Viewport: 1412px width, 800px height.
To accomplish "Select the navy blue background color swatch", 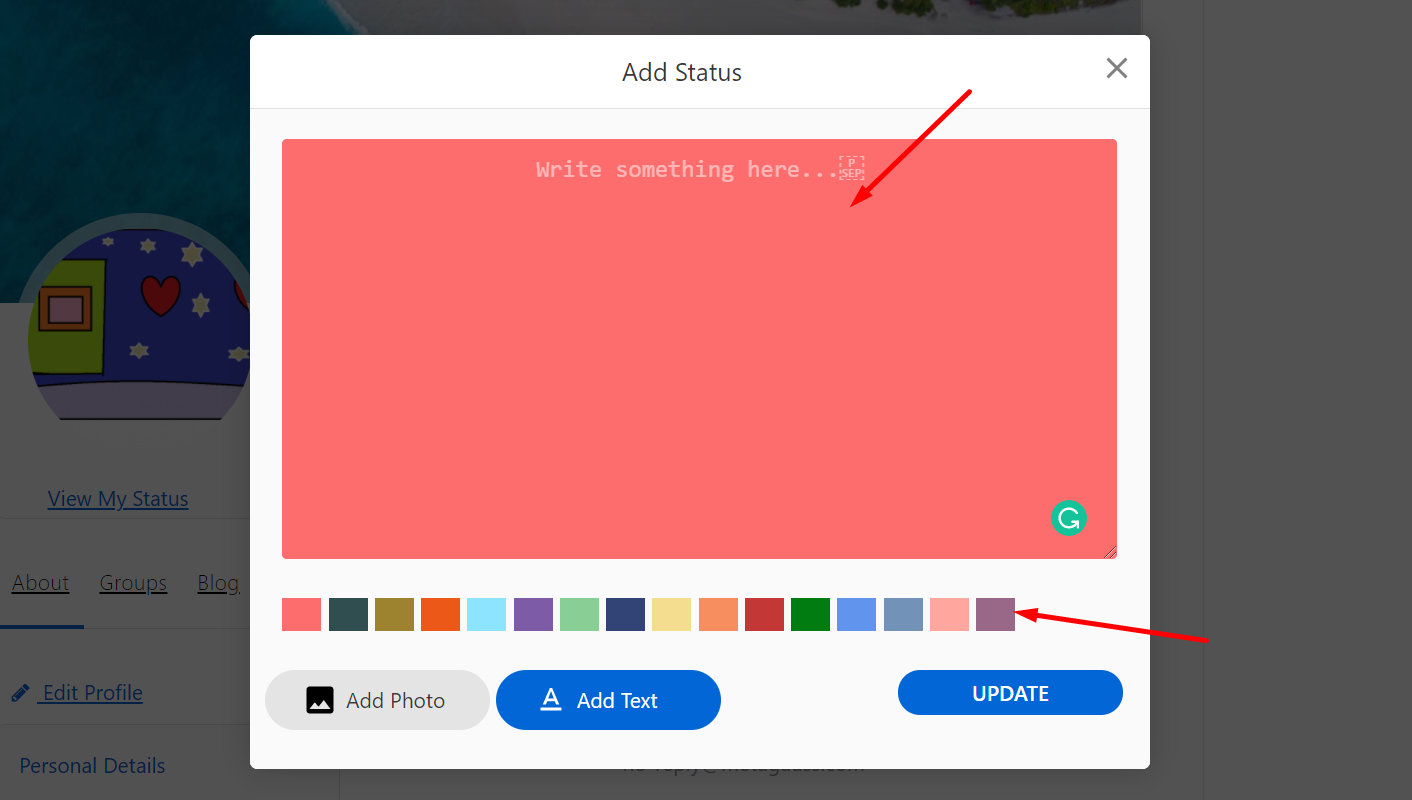I will pos(625,614).
